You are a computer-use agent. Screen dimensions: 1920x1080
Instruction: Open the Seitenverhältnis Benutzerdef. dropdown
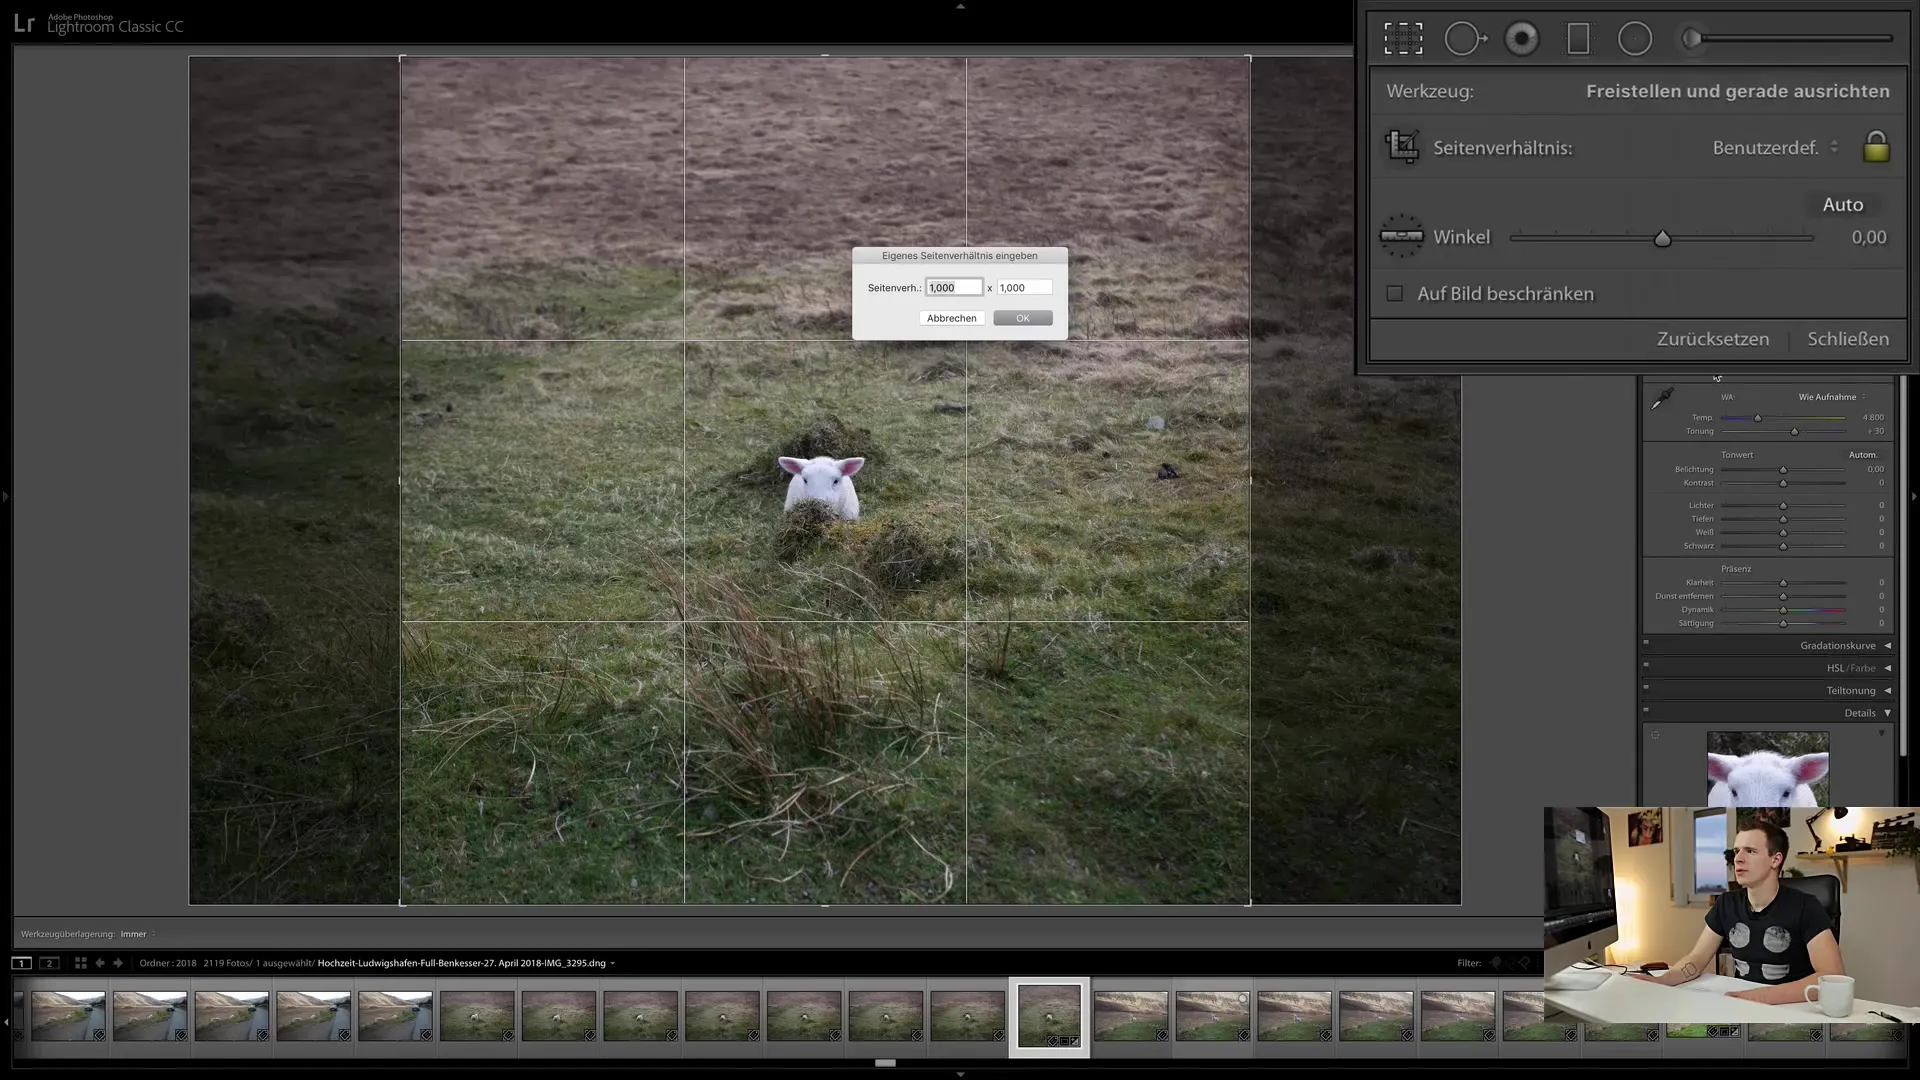[1775, 147]
